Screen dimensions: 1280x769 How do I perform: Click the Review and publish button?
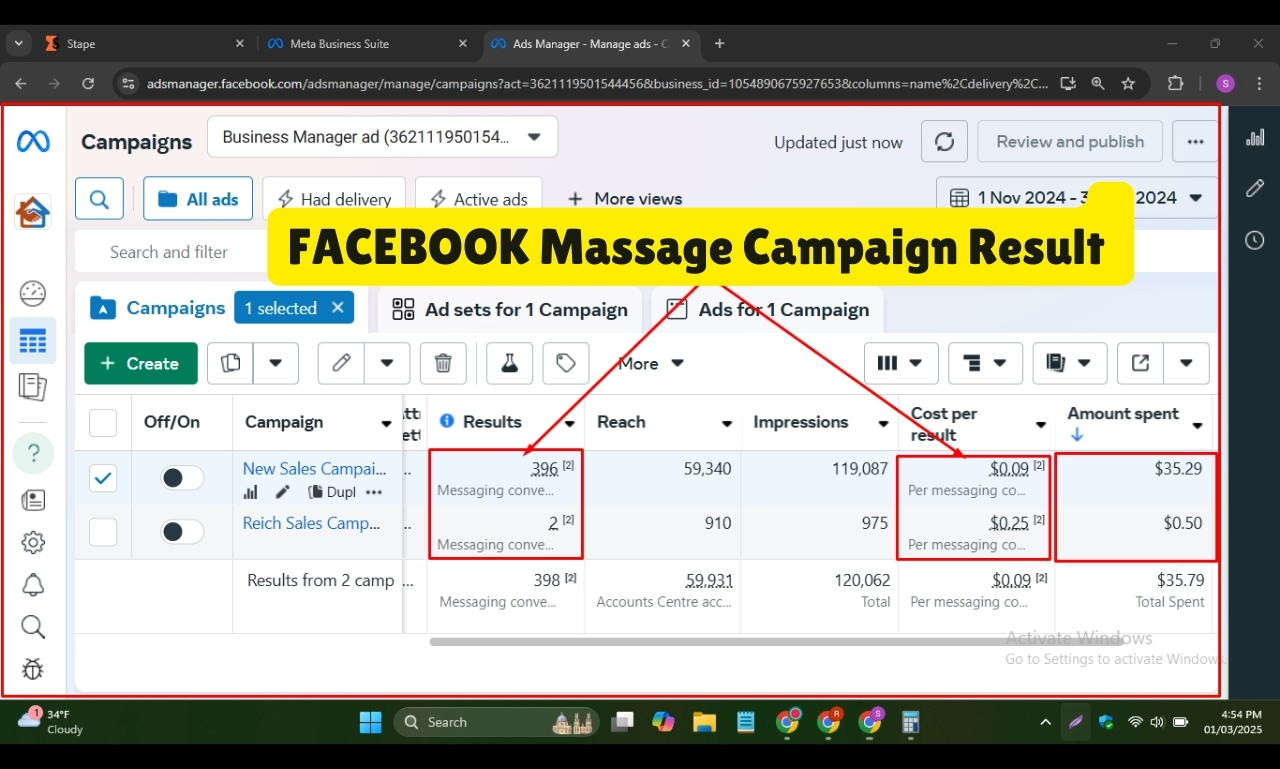coord(1070,142)
